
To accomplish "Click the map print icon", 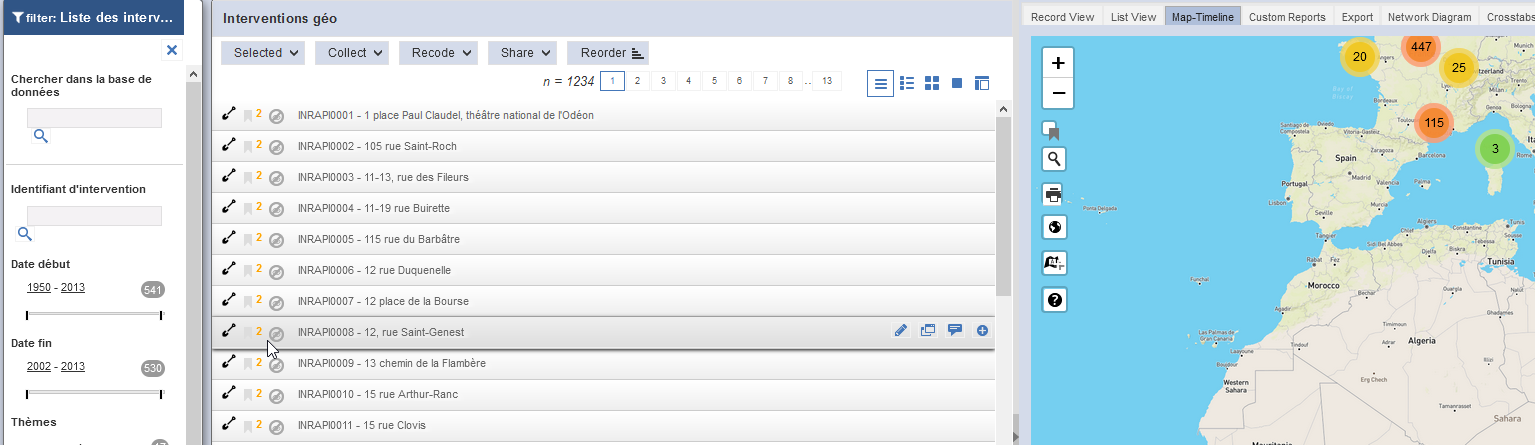I will coord(1054,194).
